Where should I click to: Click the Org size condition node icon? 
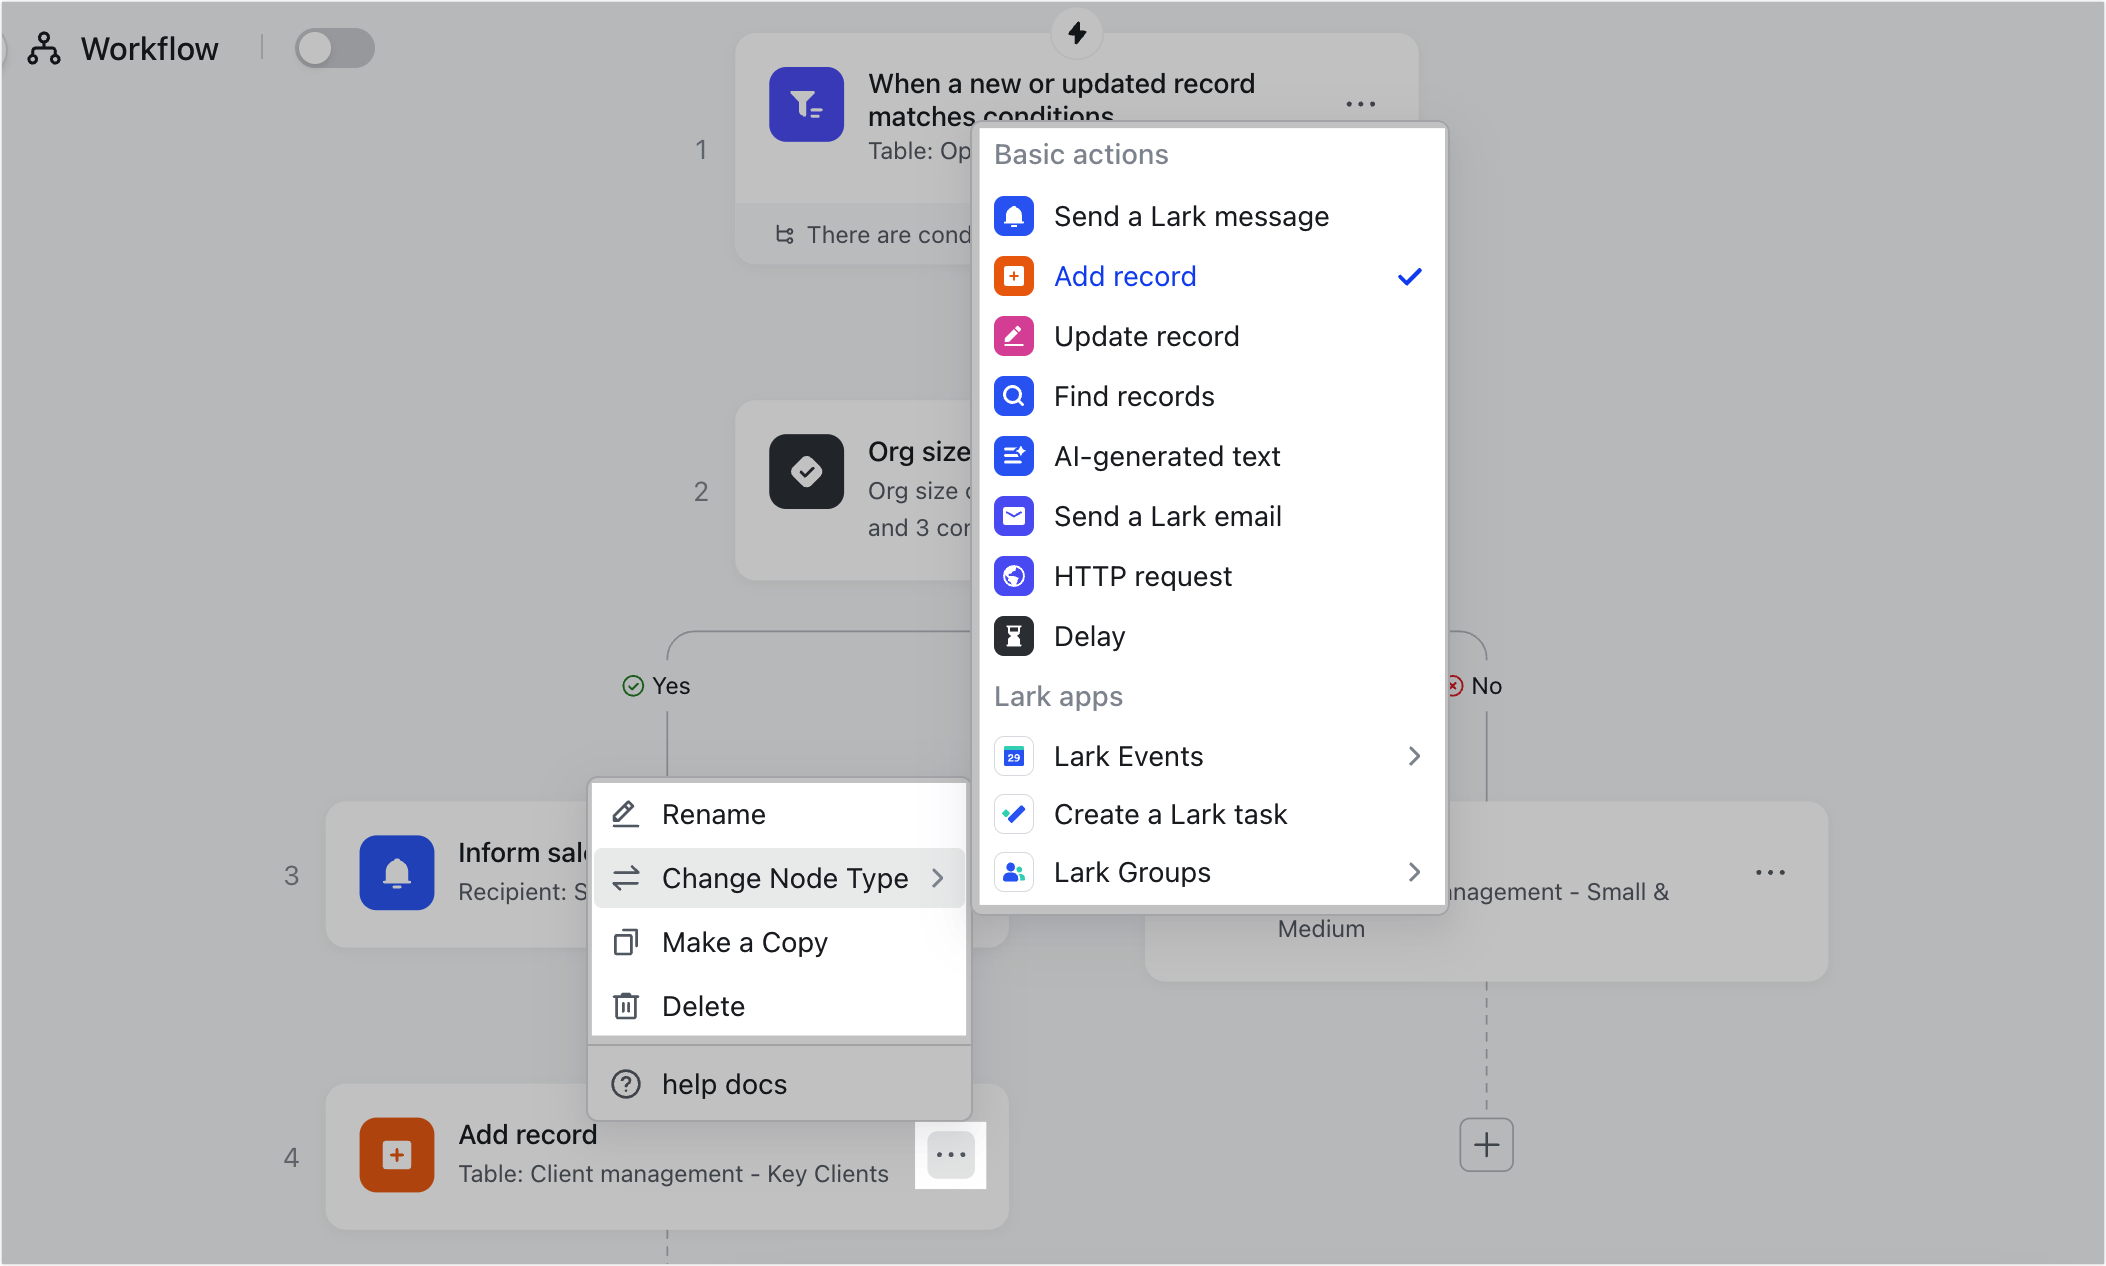[806, 471]
